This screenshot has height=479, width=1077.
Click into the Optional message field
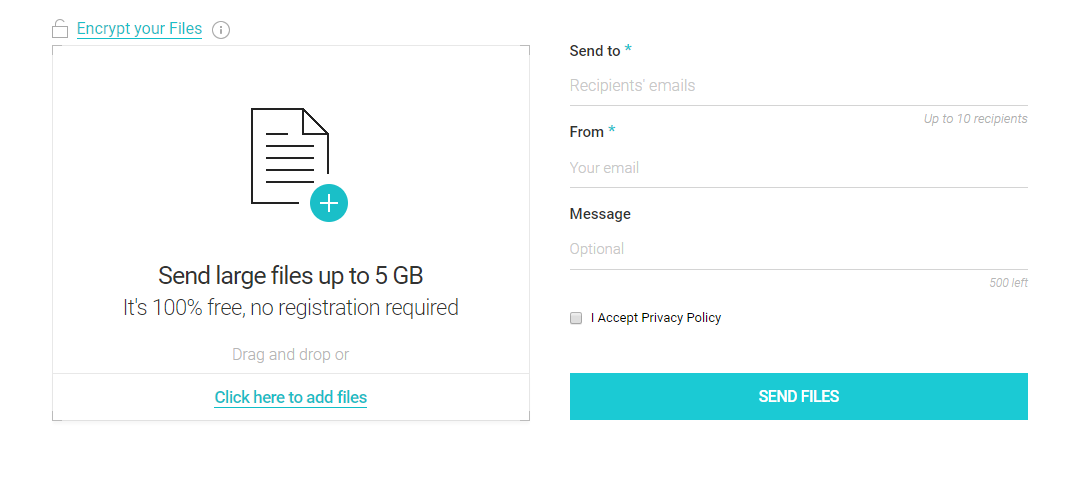(x=799, y=249)
